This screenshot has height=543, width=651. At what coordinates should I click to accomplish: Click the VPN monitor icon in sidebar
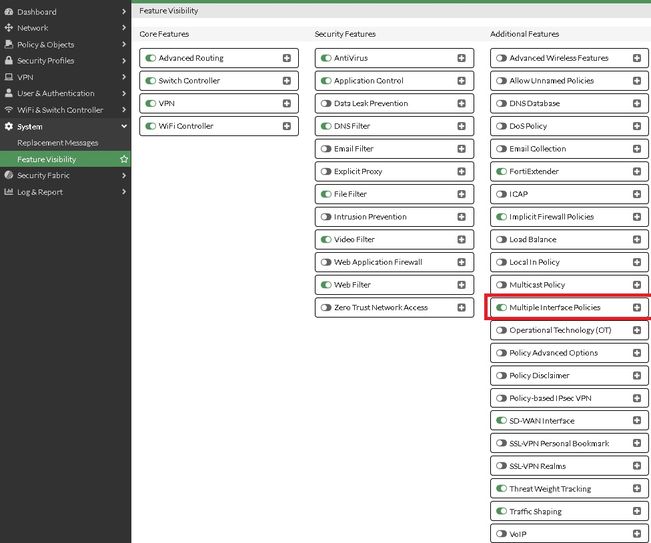click(x=9, y=77)
